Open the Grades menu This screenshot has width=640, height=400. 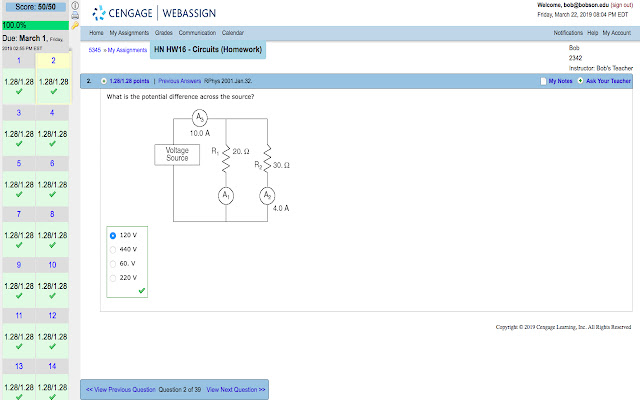pos(164,33)
